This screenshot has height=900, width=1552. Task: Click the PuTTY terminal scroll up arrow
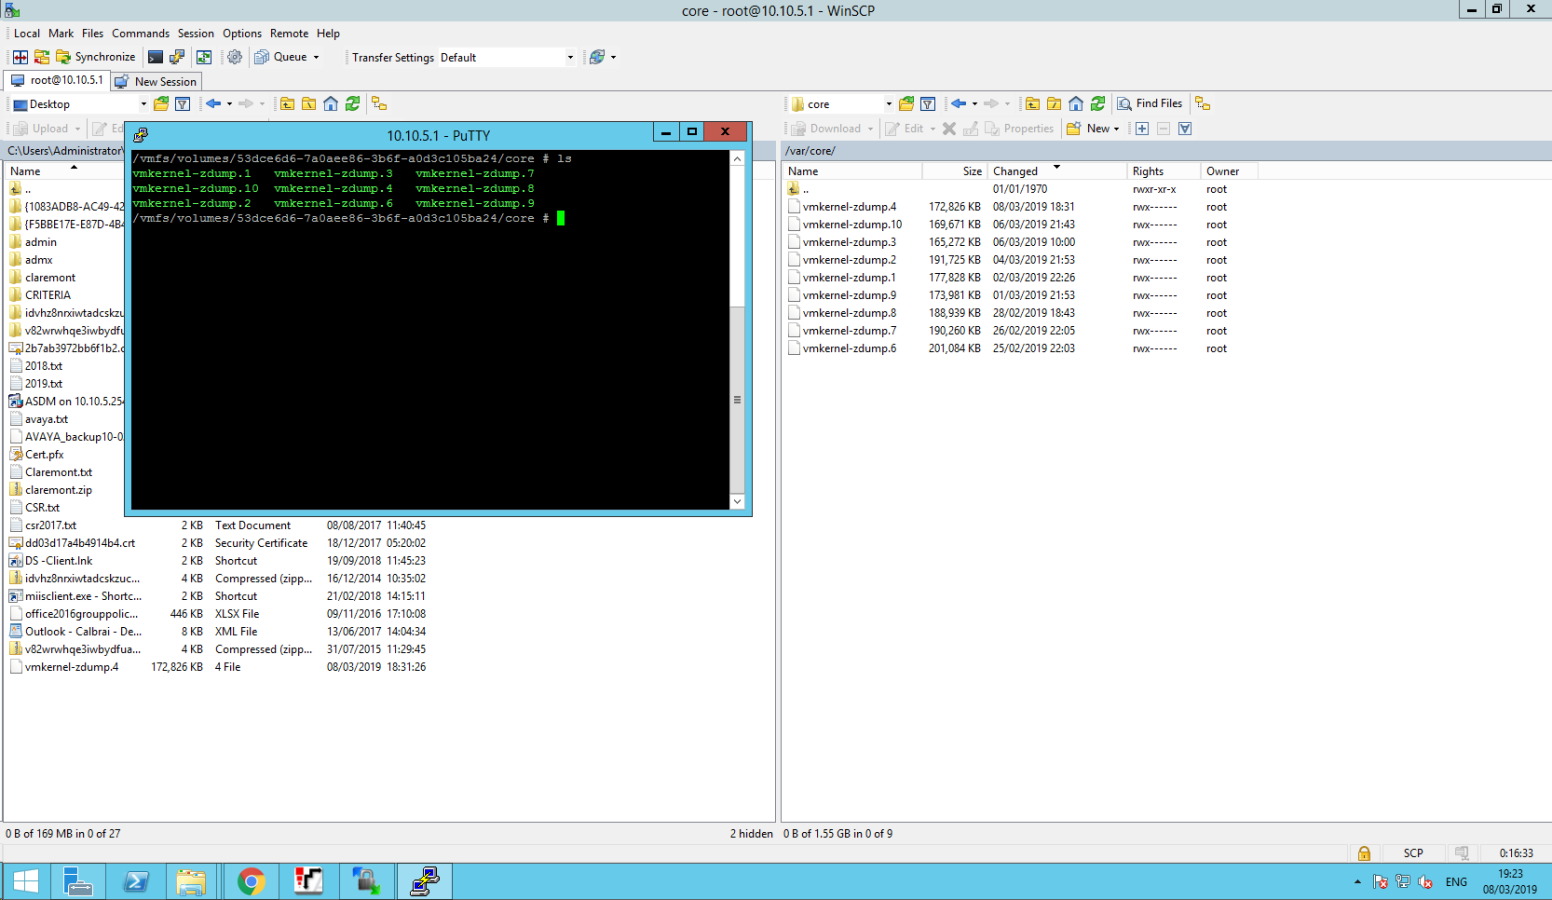[x=737, y=158]
